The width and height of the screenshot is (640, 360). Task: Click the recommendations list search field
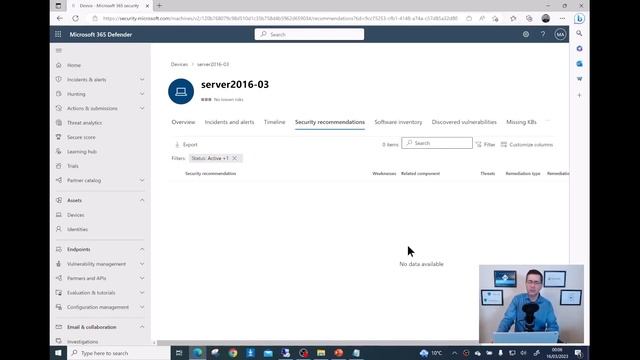437,143
